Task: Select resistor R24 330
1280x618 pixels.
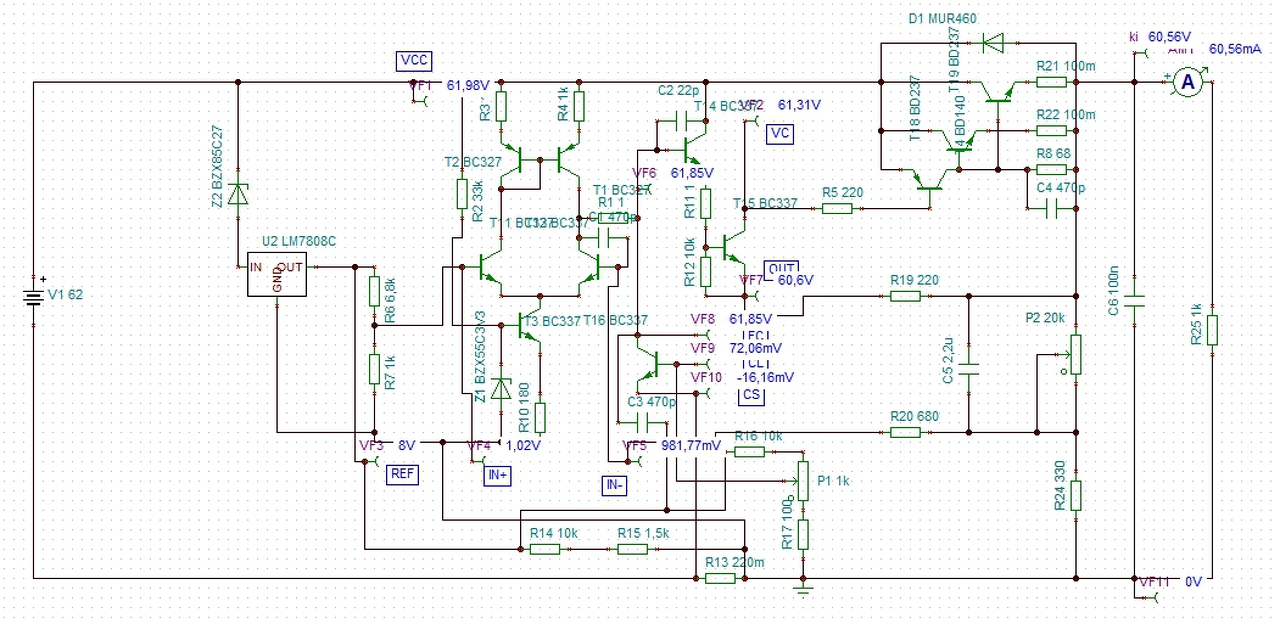Action: click(x=1076, y=494)
